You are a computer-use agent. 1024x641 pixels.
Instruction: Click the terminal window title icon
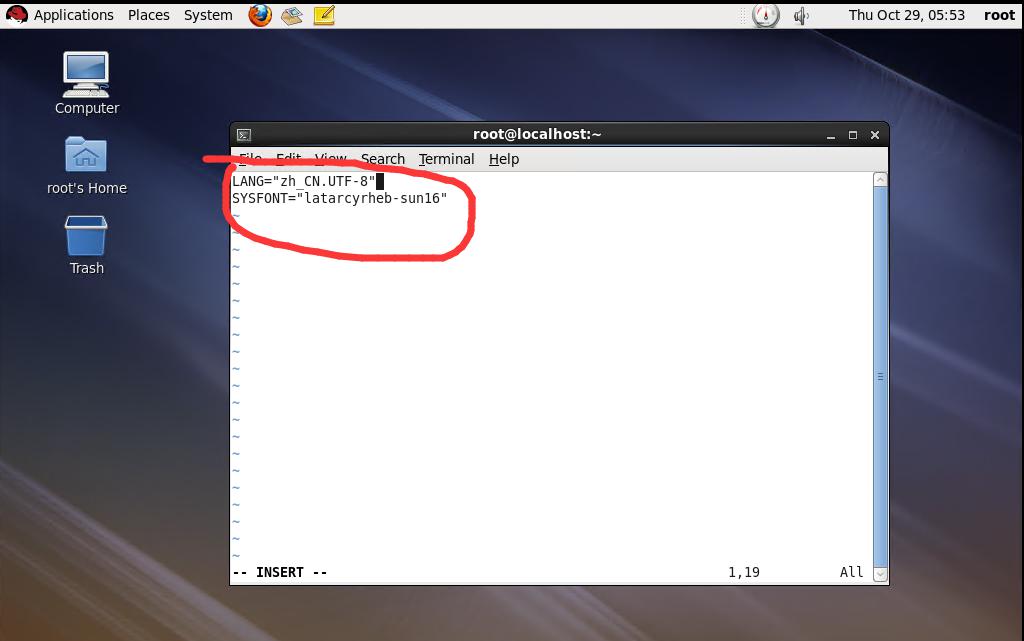[244, 135]
